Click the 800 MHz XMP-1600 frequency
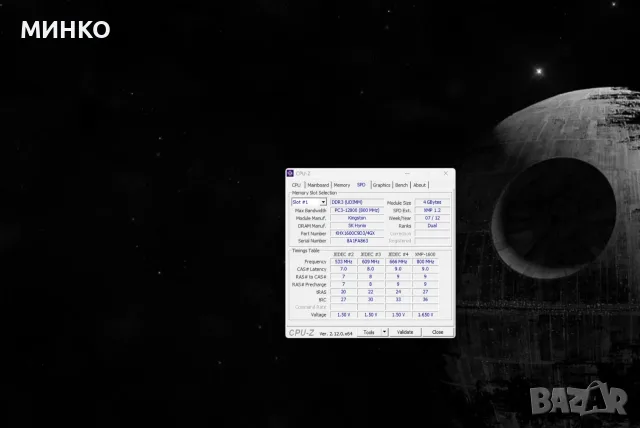The image size is (640, 428). pyautogui.click(x=425, y=262)
